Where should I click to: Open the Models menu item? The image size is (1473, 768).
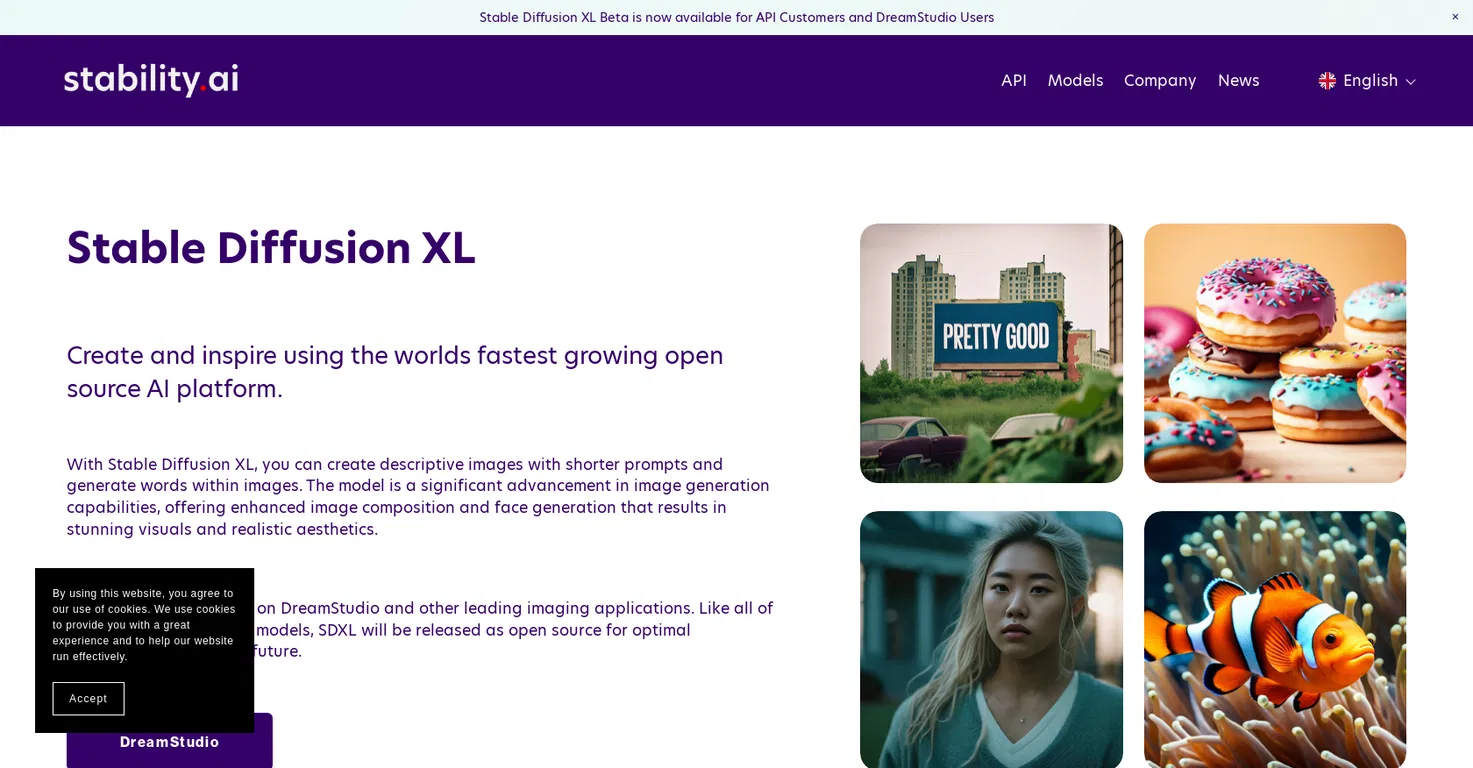coord(1075,81)
